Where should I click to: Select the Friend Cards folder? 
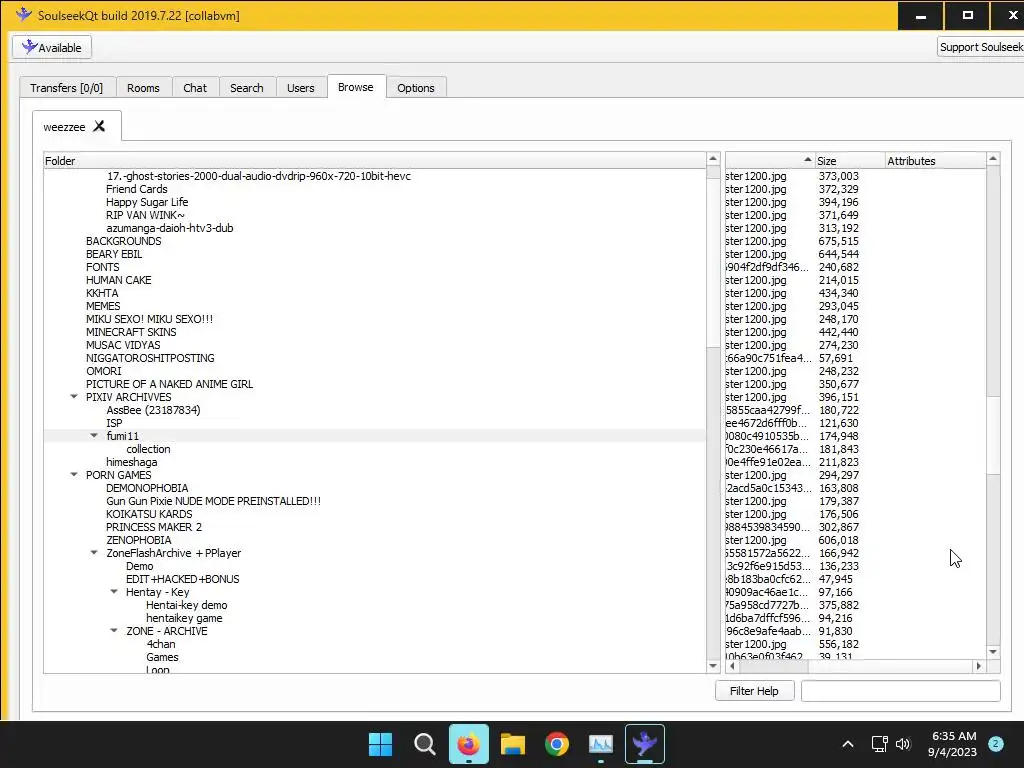coord(136,189)
